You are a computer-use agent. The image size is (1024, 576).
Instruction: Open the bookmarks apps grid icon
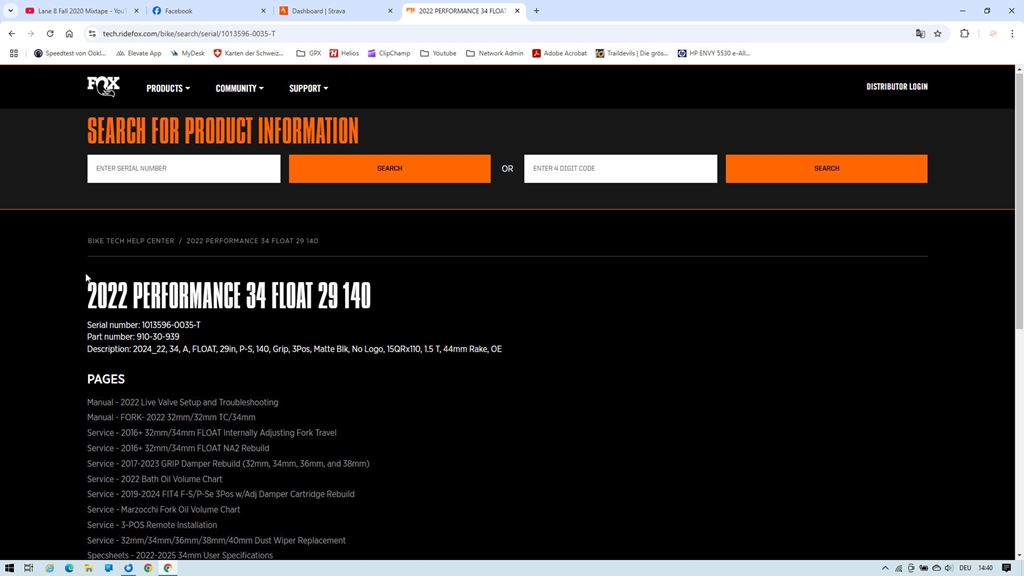(14, 53)
